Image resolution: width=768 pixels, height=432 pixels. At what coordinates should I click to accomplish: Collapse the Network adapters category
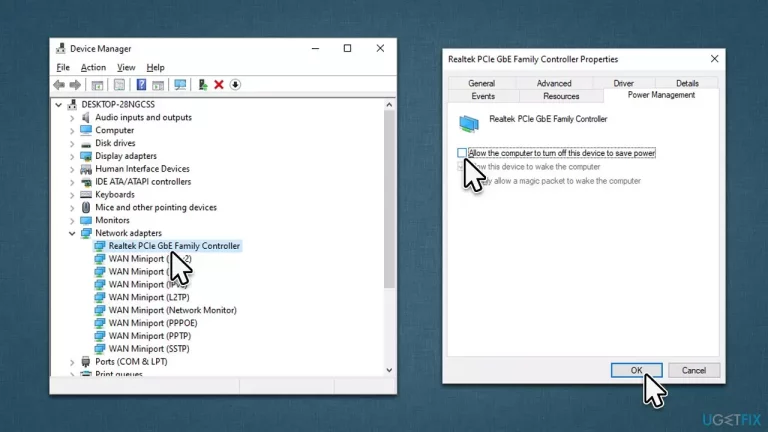[72, 234]
